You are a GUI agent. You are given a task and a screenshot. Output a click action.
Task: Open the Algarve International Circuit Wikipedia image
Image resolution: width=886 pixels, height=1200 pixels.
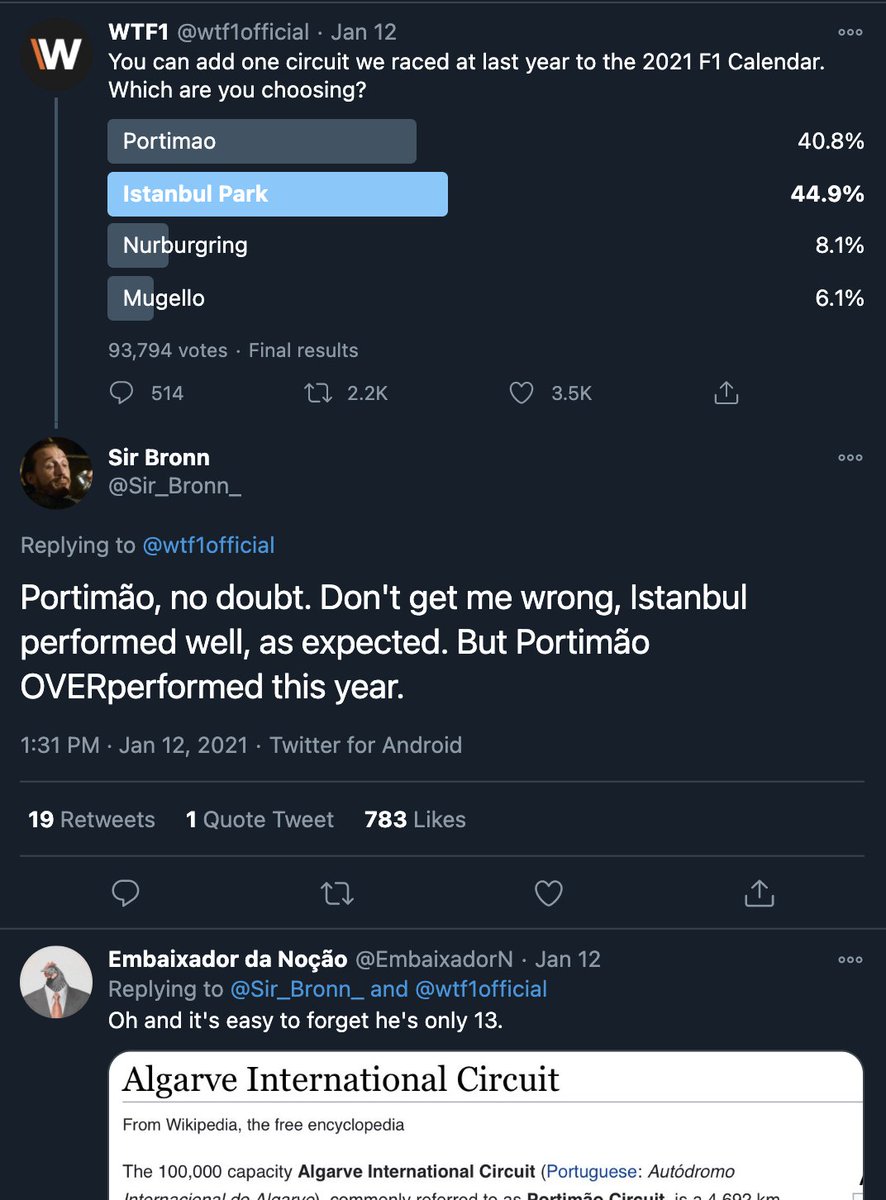point(485,1125)
